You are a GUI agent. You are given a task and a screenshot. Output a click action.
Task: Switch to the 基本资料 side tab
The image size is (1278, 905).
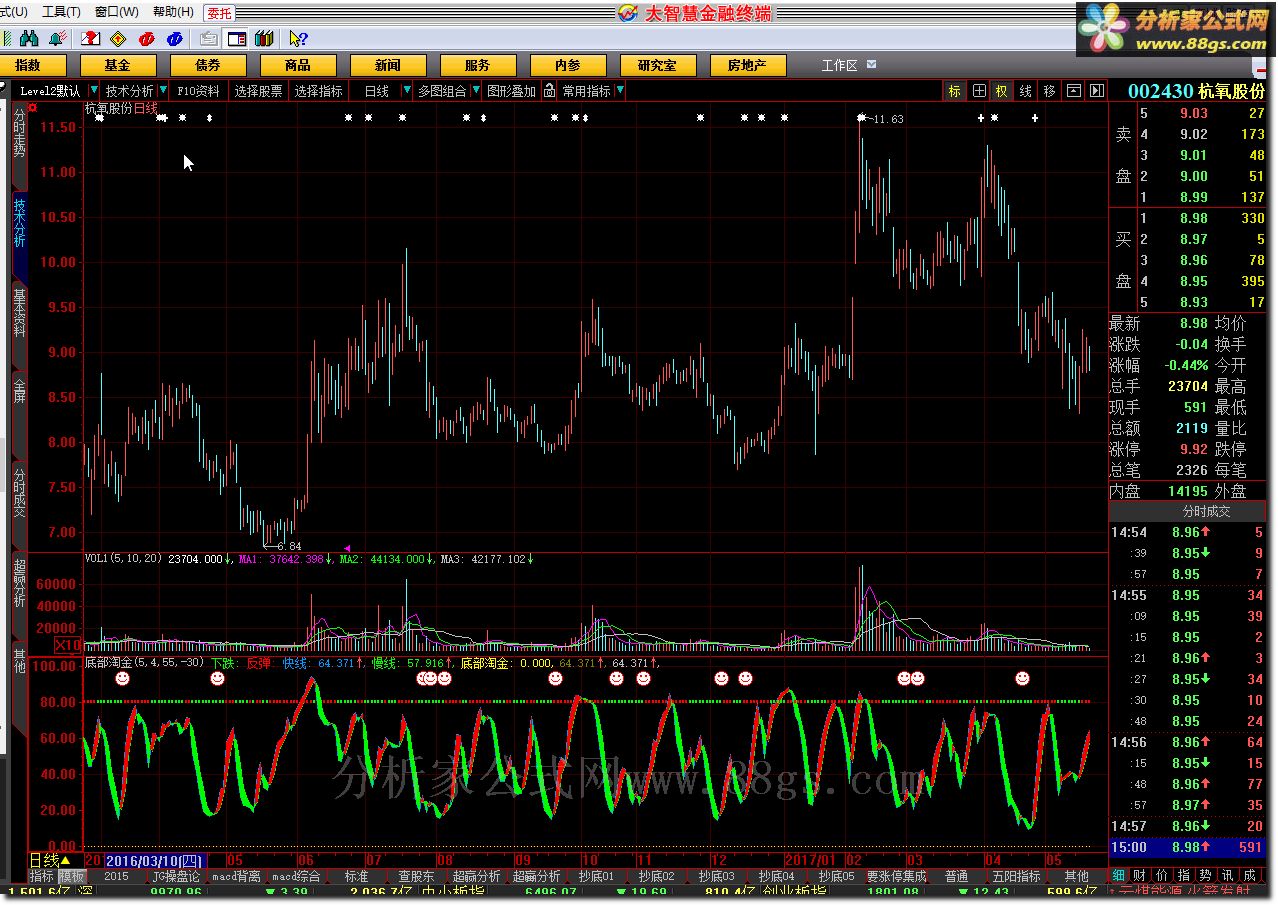19,313
